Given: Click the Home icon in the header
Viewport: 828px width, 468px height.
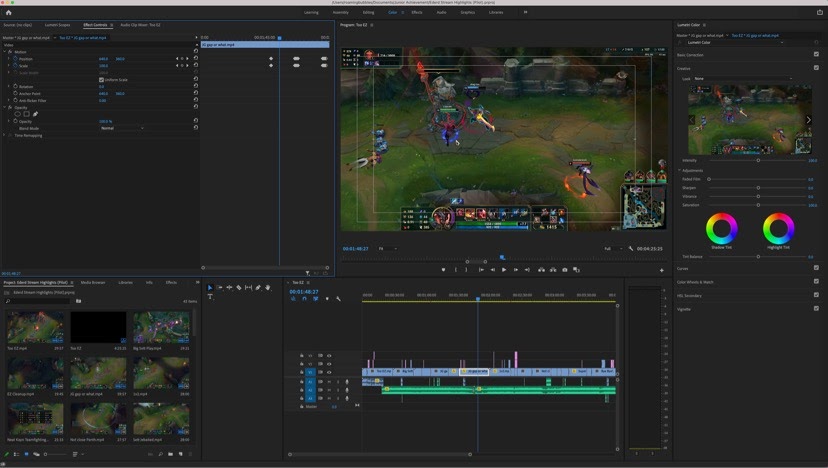Looking at the screenshot, I should 8,12.
